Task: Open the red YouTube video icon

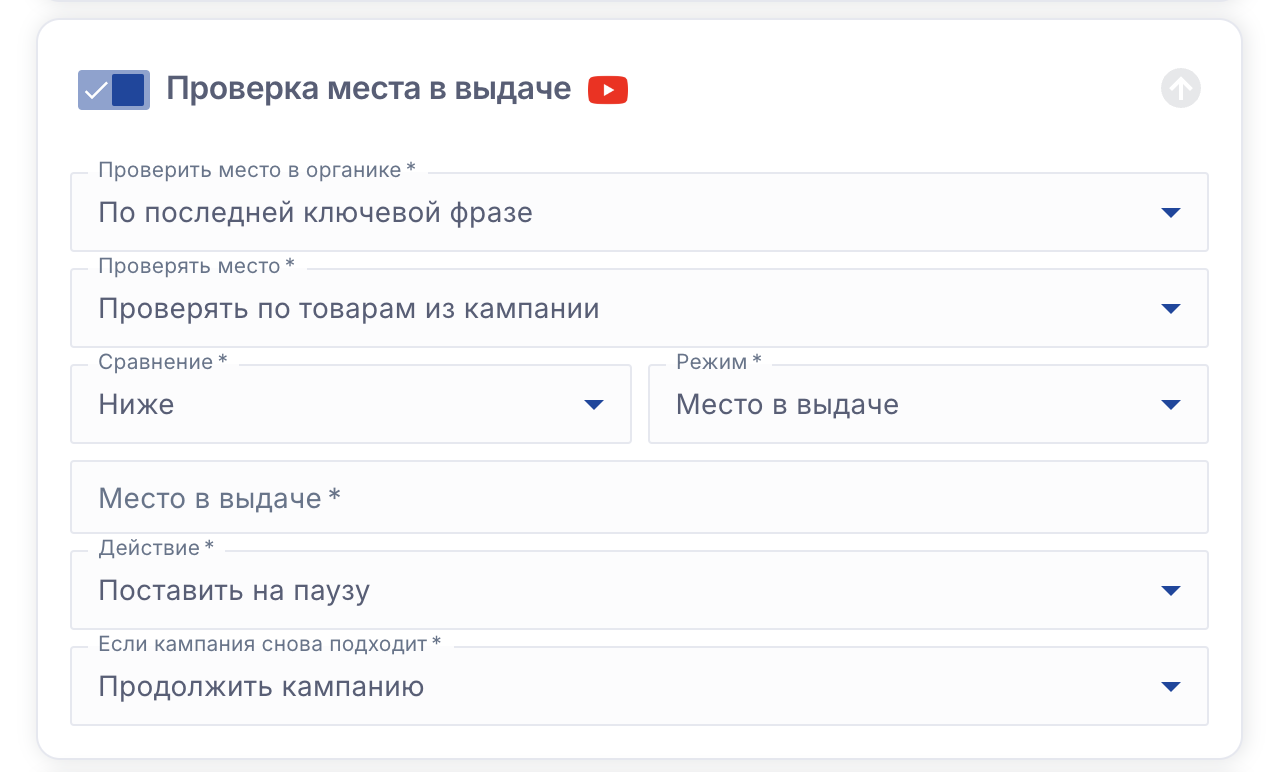Action: [x=607, y=90]
